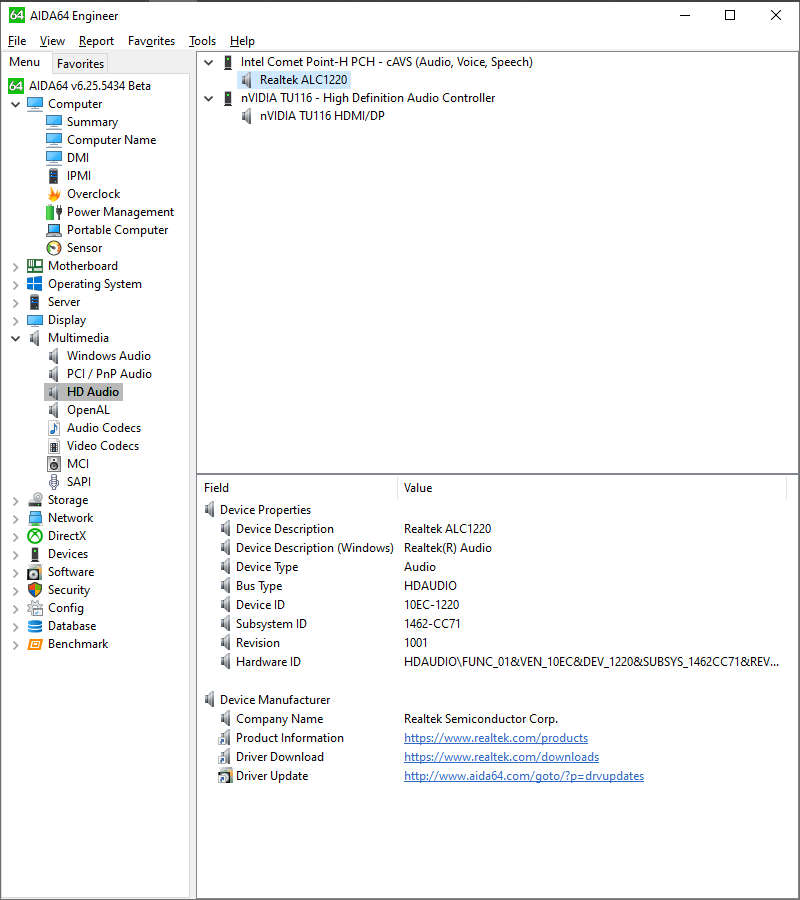Select PCI / PnP Audio item

tap(109, 374)
